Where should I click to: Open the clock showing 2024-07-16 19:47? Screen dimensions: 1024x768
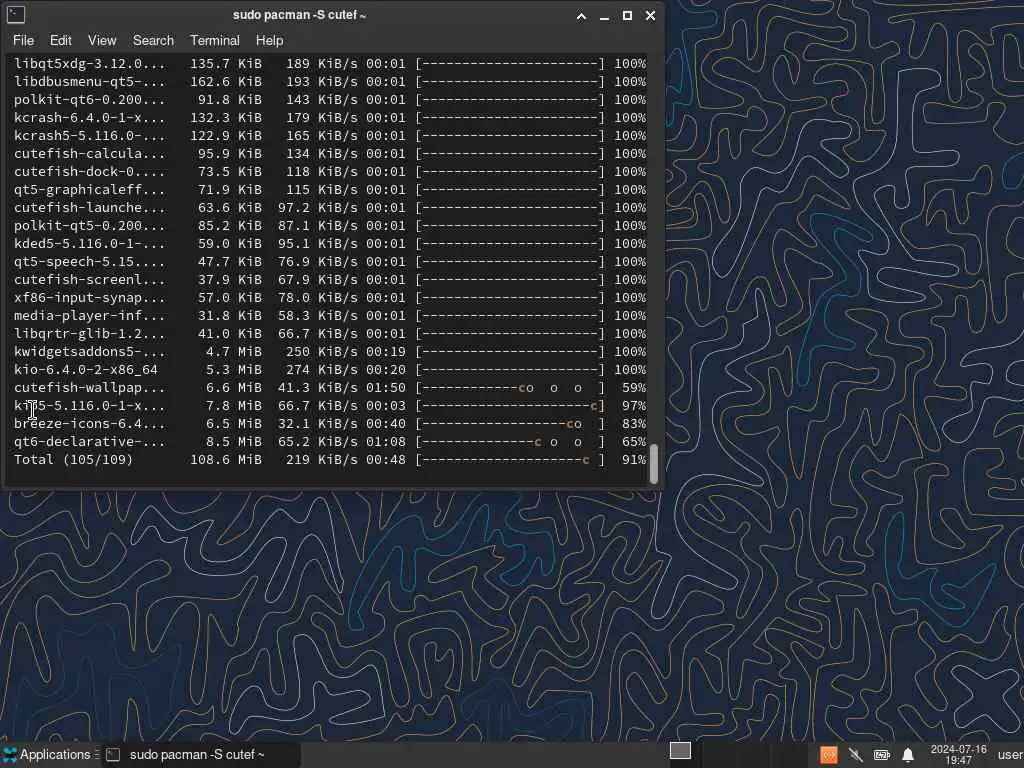point(958,755)
